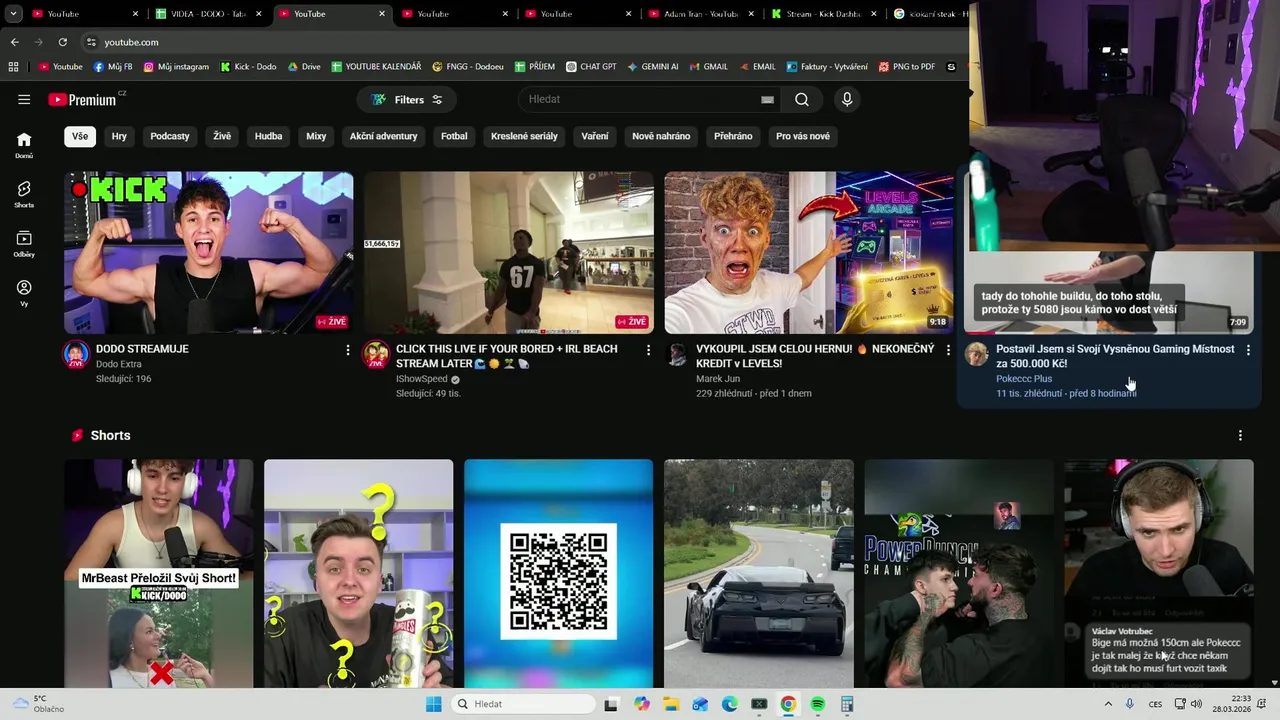
Task: Select the Vše filter chip
Action: point(80,136)
